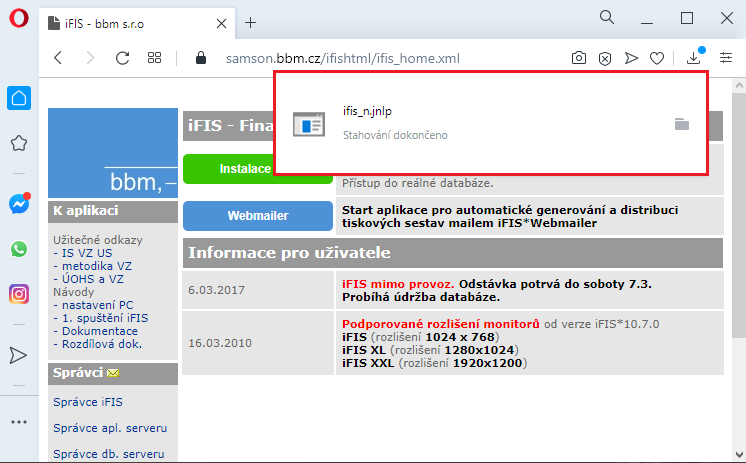
Task: Click the 'Start aplikace pro automatické generování' description
Action: tap(510, 217)
